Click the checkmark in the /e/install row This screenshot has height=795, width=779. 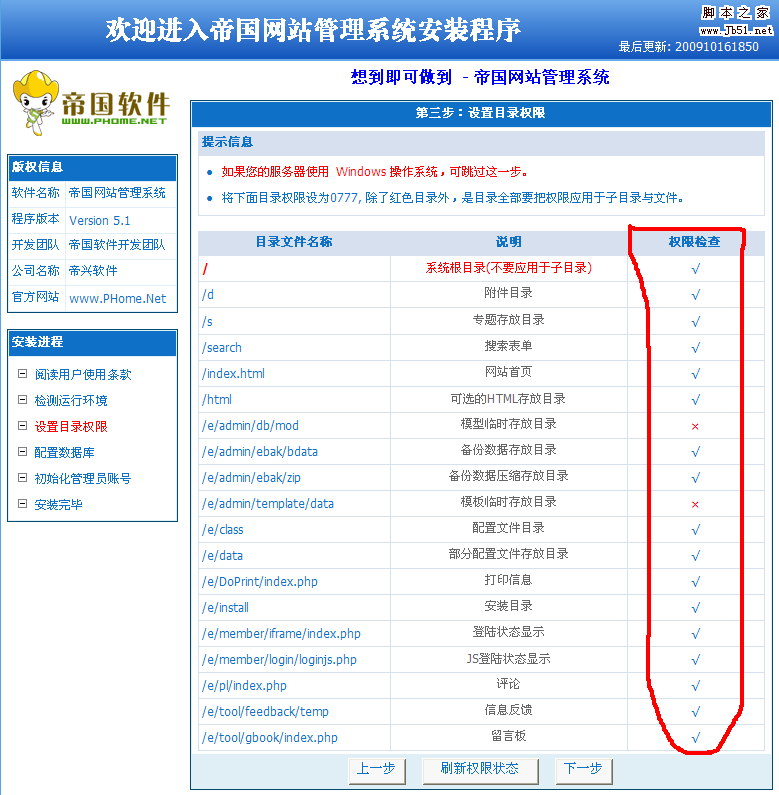point(696,607)
